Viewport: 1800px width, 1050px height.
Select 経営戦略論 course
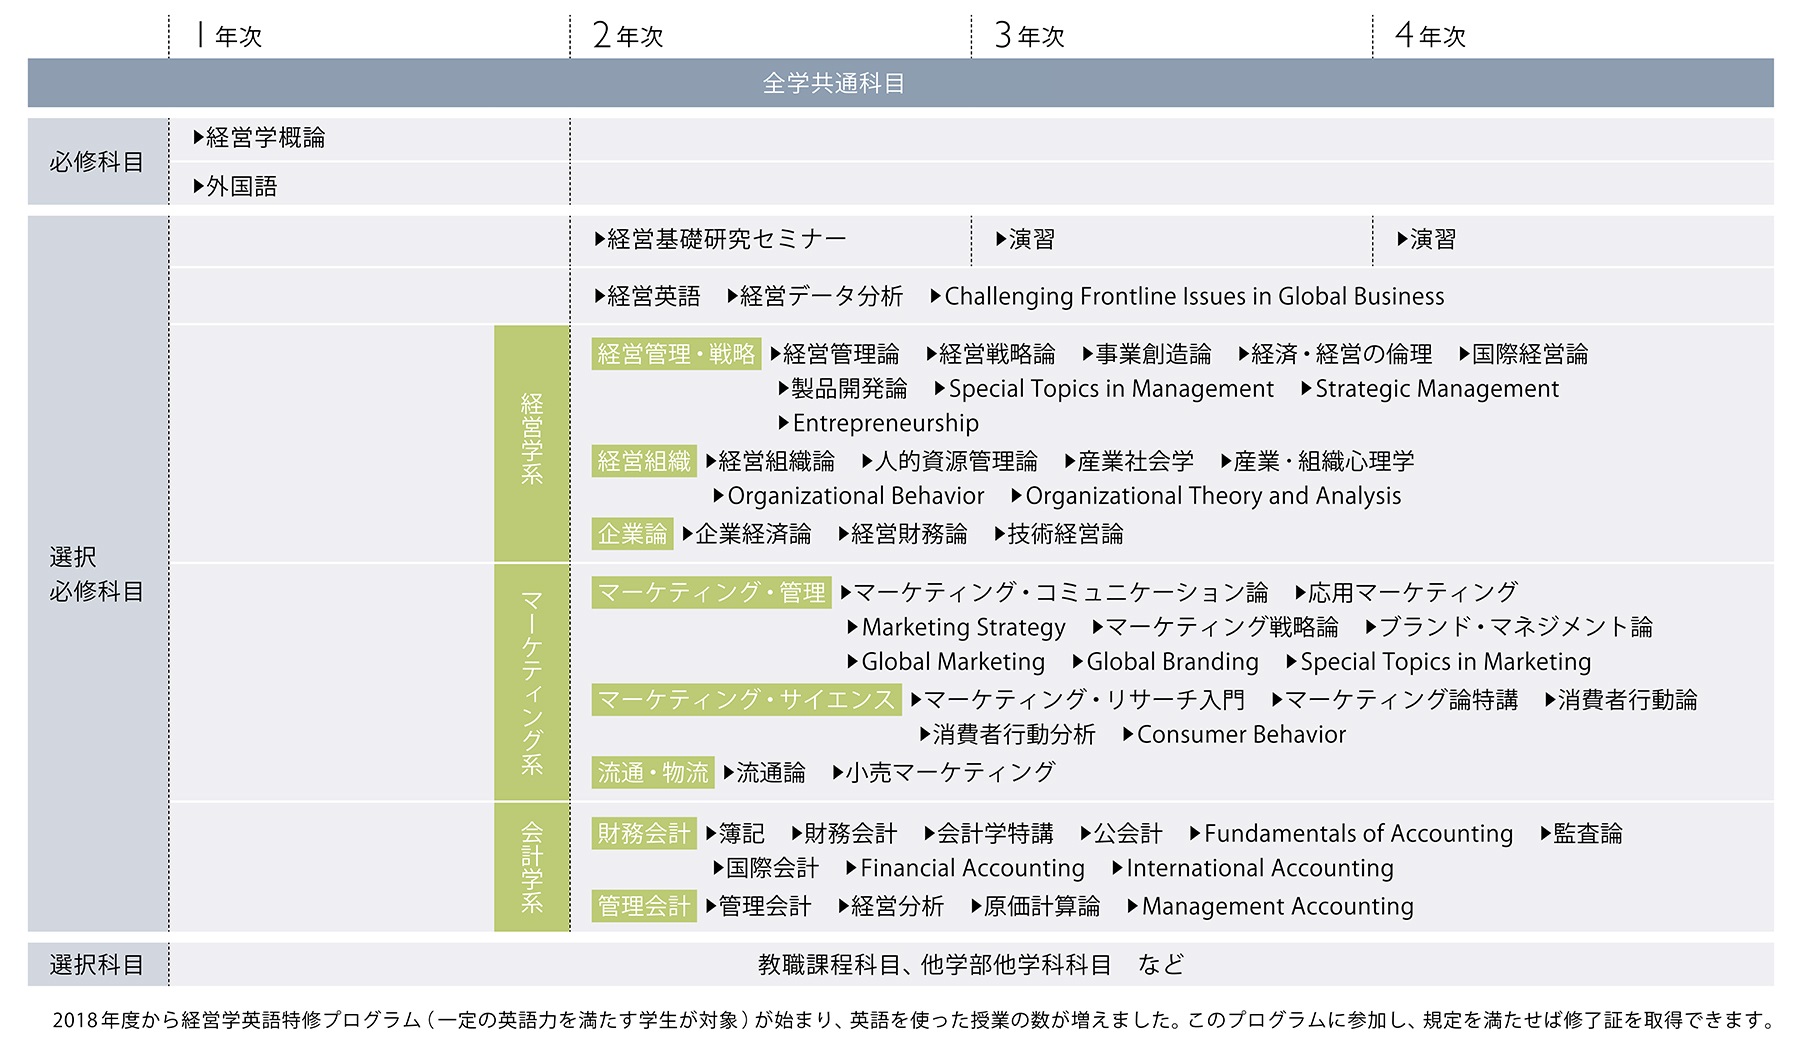tap(991, 354)
